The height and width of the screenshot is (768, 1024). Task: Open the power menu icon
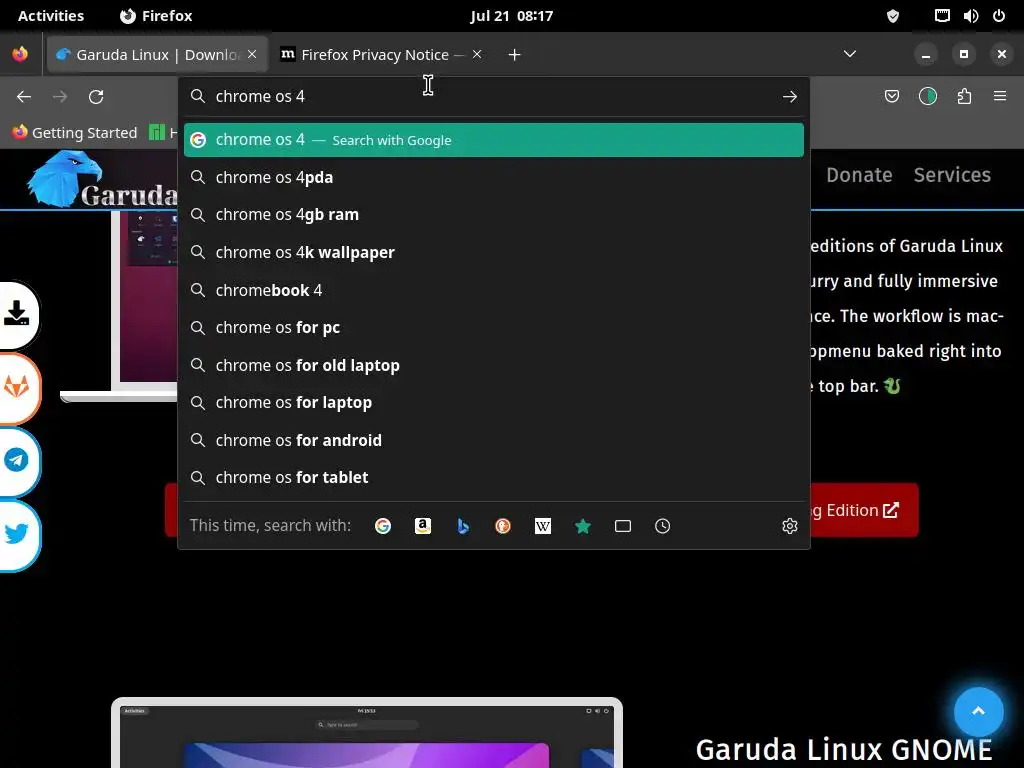[999, 16]
